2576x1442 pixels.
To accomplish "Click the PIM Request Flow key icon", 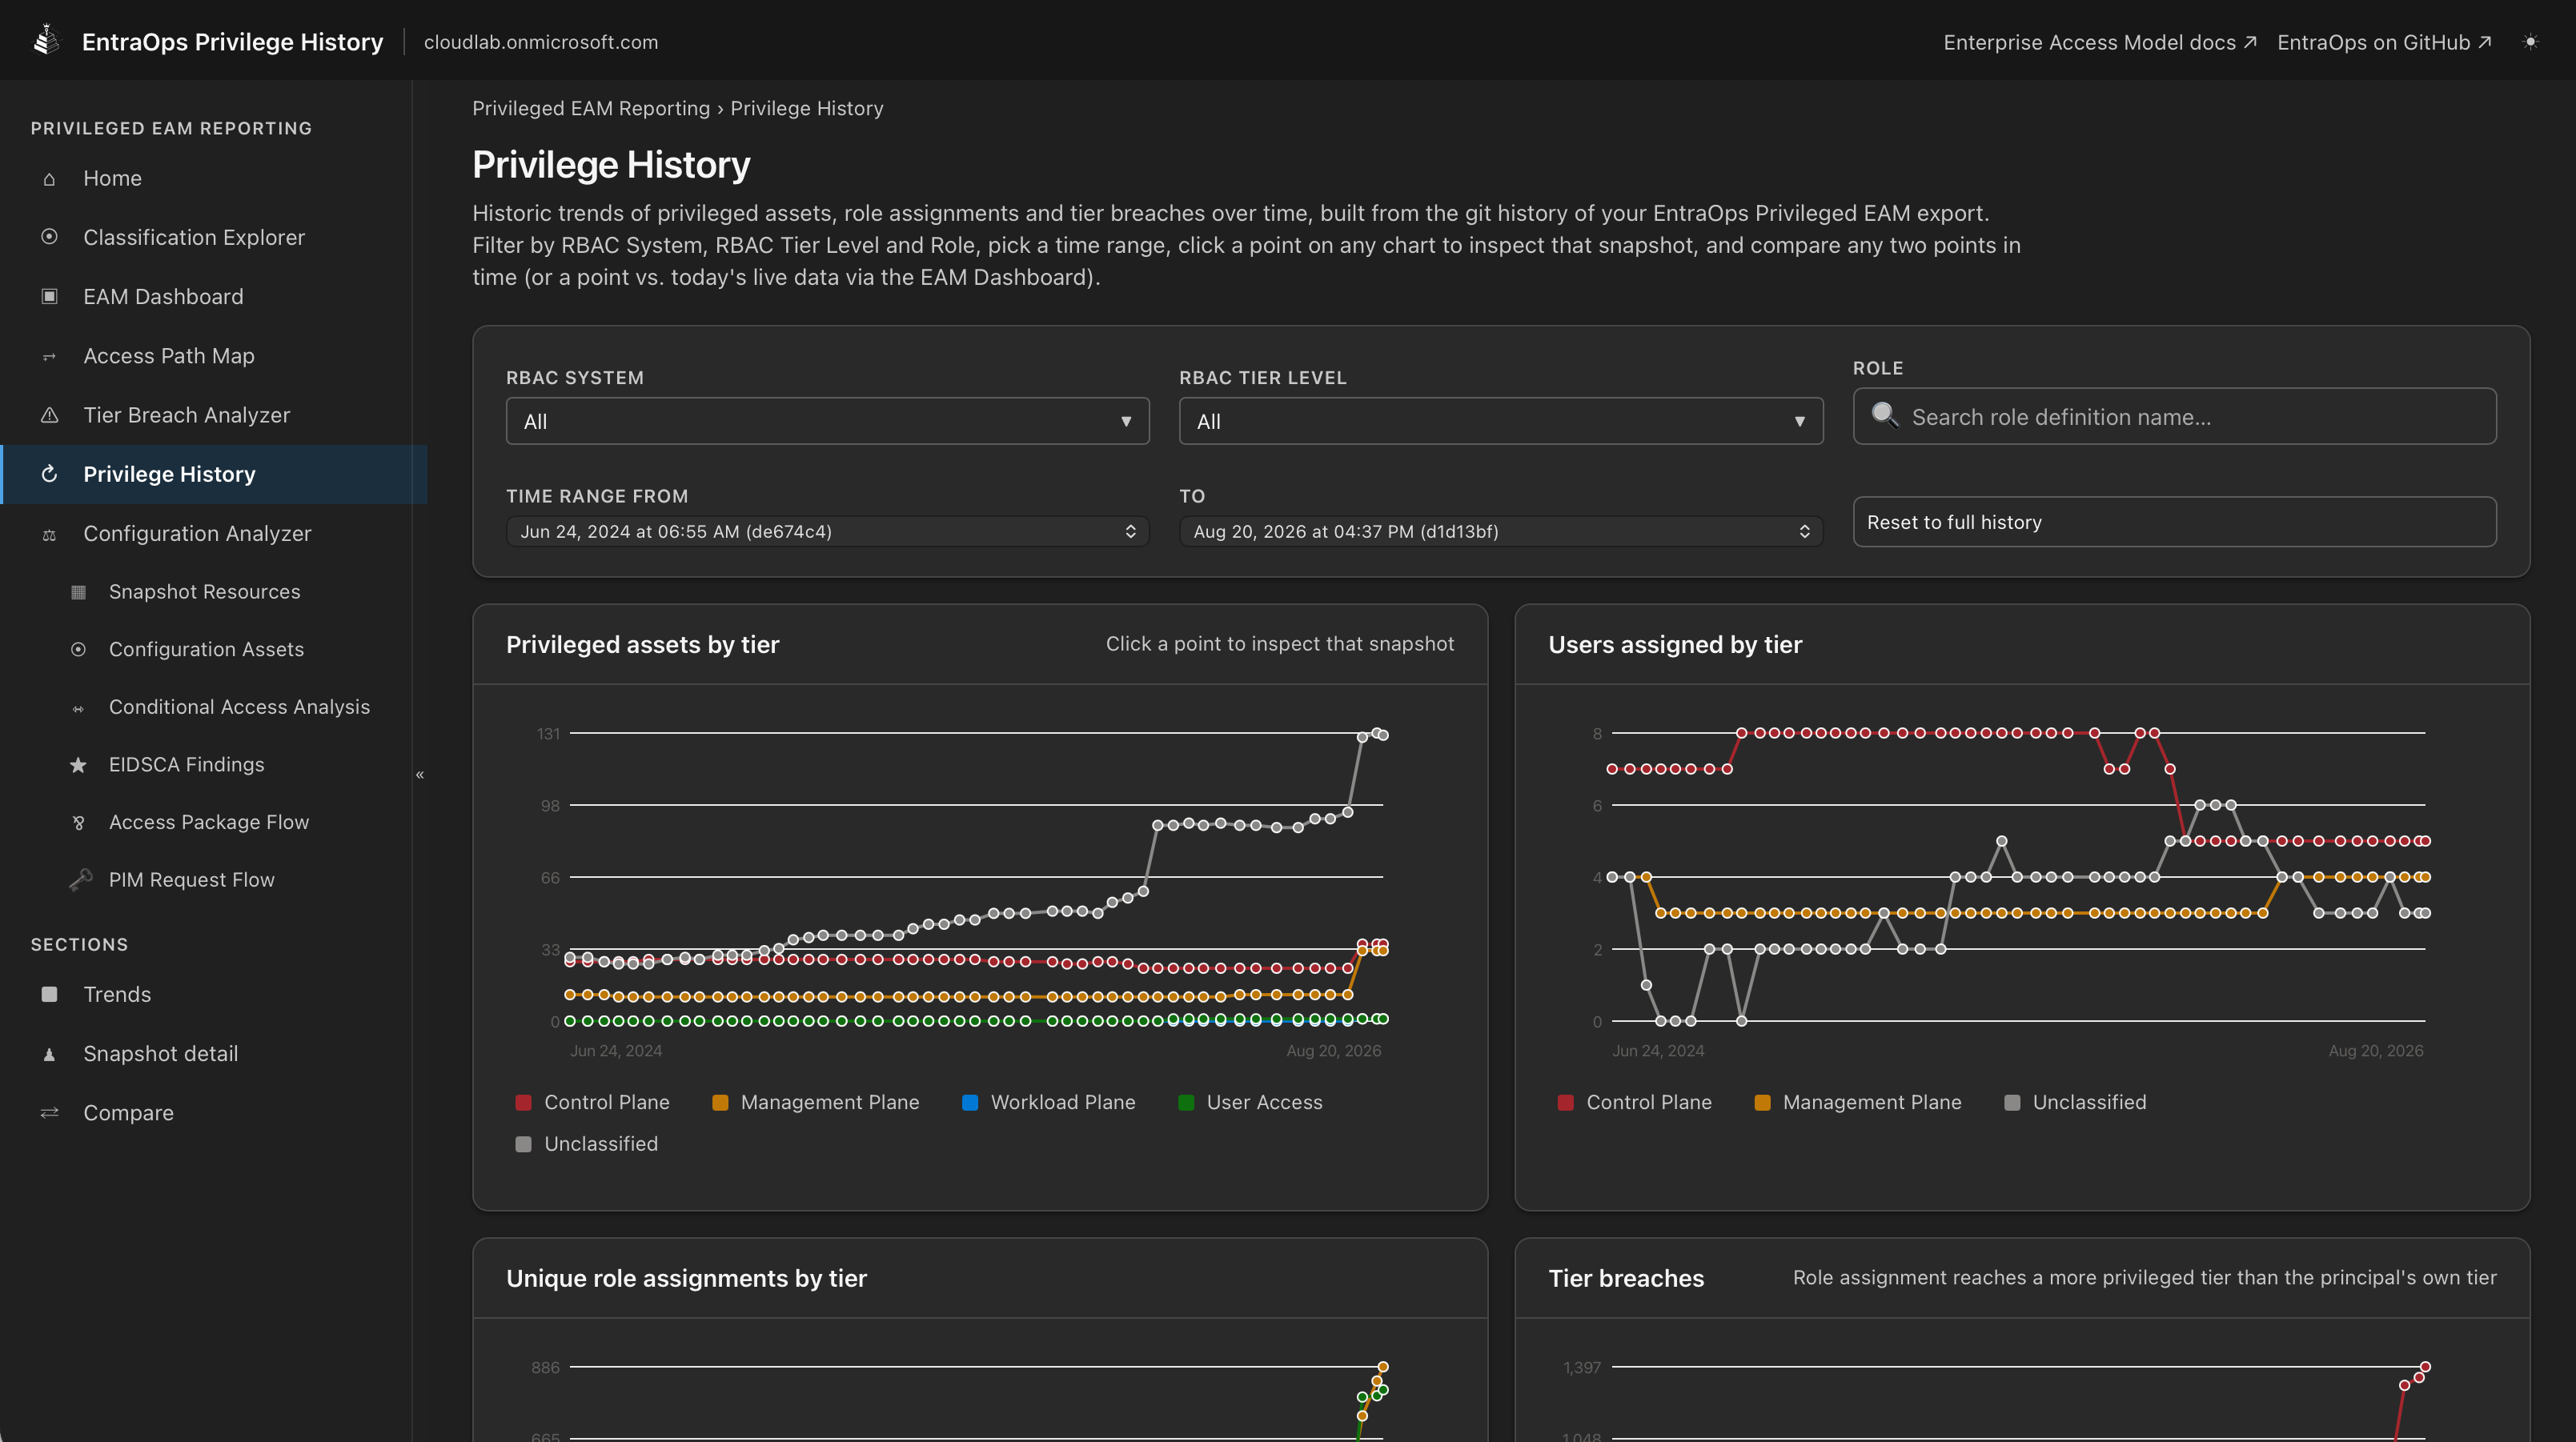I will point(80,879).
